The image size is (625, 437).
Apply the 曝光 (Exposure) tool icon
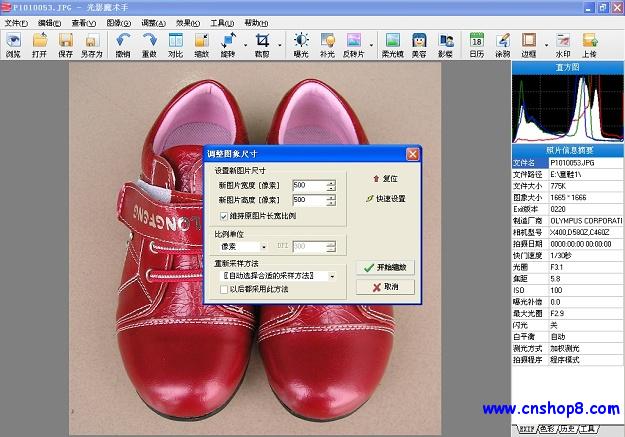[x=301, y=45]
